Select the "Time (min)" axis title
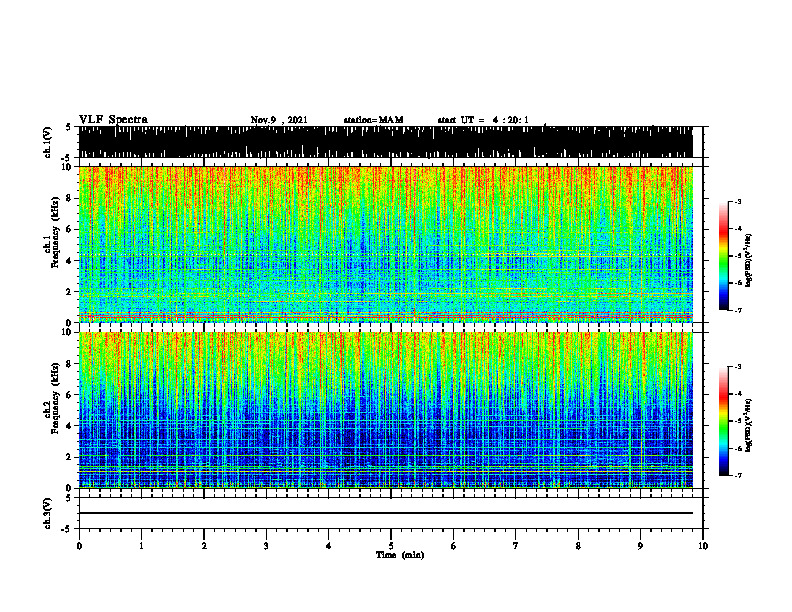The image size is (792, 612). click(400, 555)
